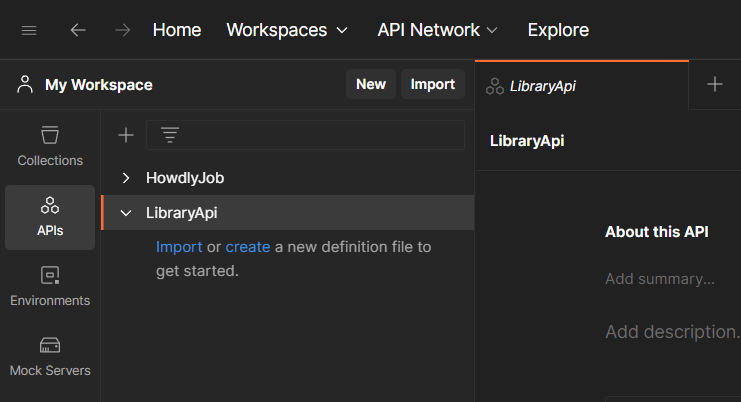Go back with the left arrow
This screenshot has width=741, height=402.
(x=78, y=30)
